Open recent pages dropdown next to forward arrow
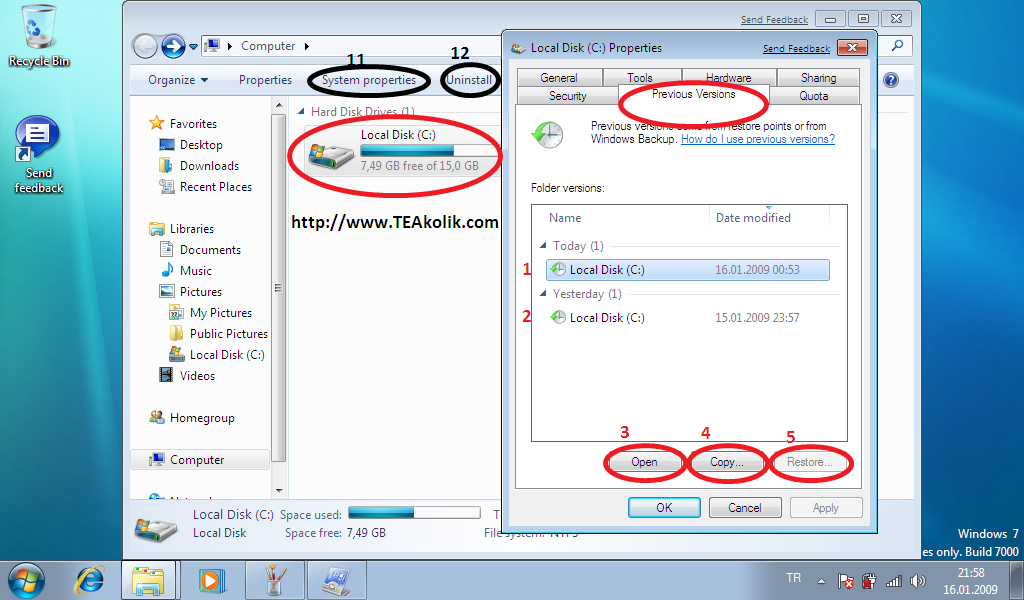The height and width of the screenshot is (600, 1024). coord(193,47)
